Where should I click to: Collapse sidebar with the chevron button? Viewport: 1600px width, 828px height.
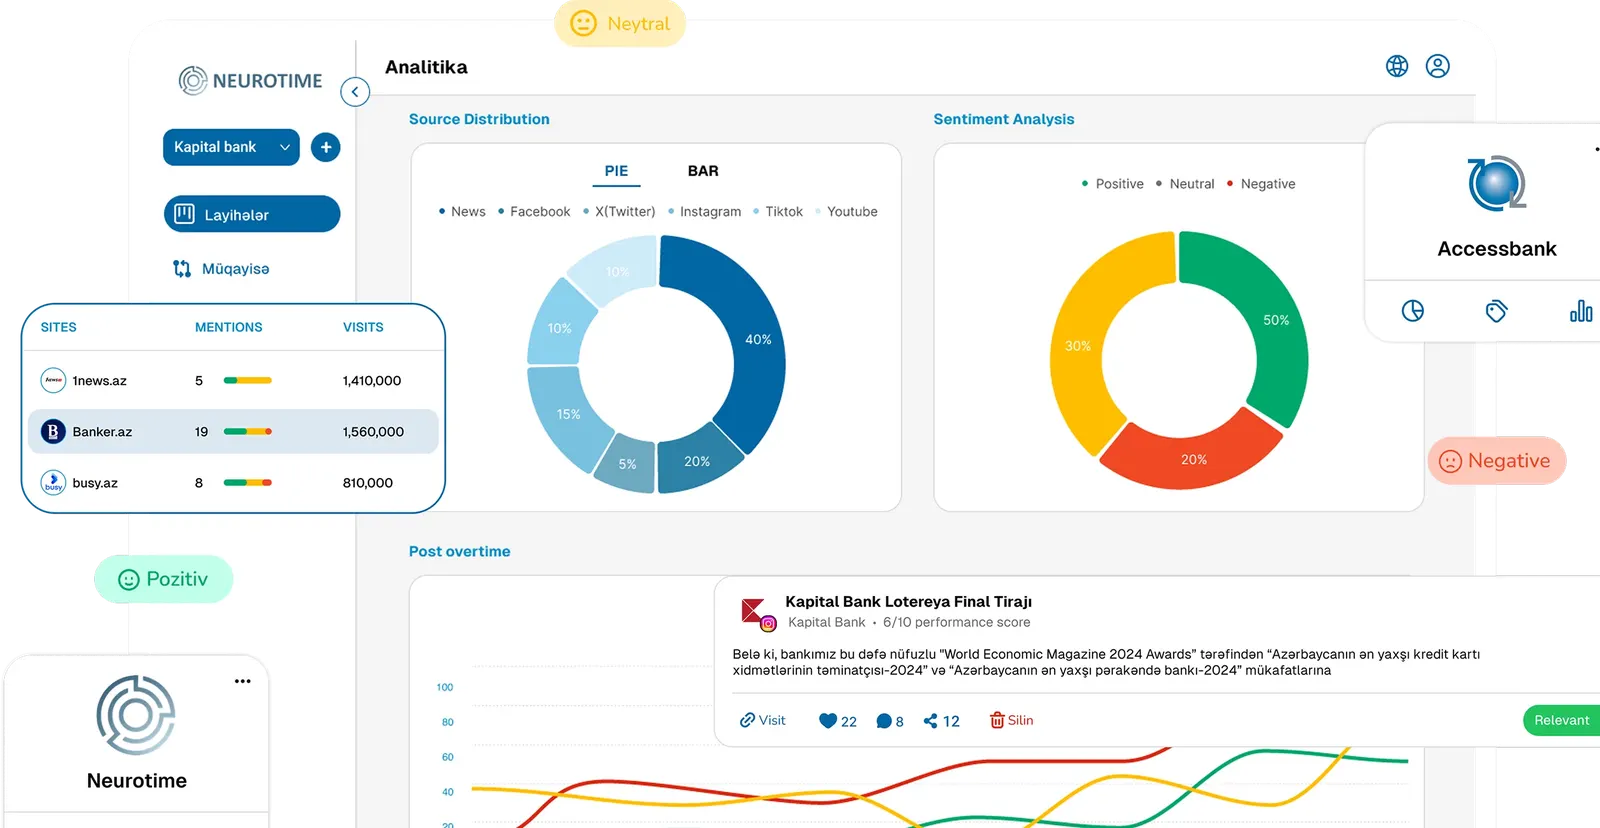(x=355, y=92)
